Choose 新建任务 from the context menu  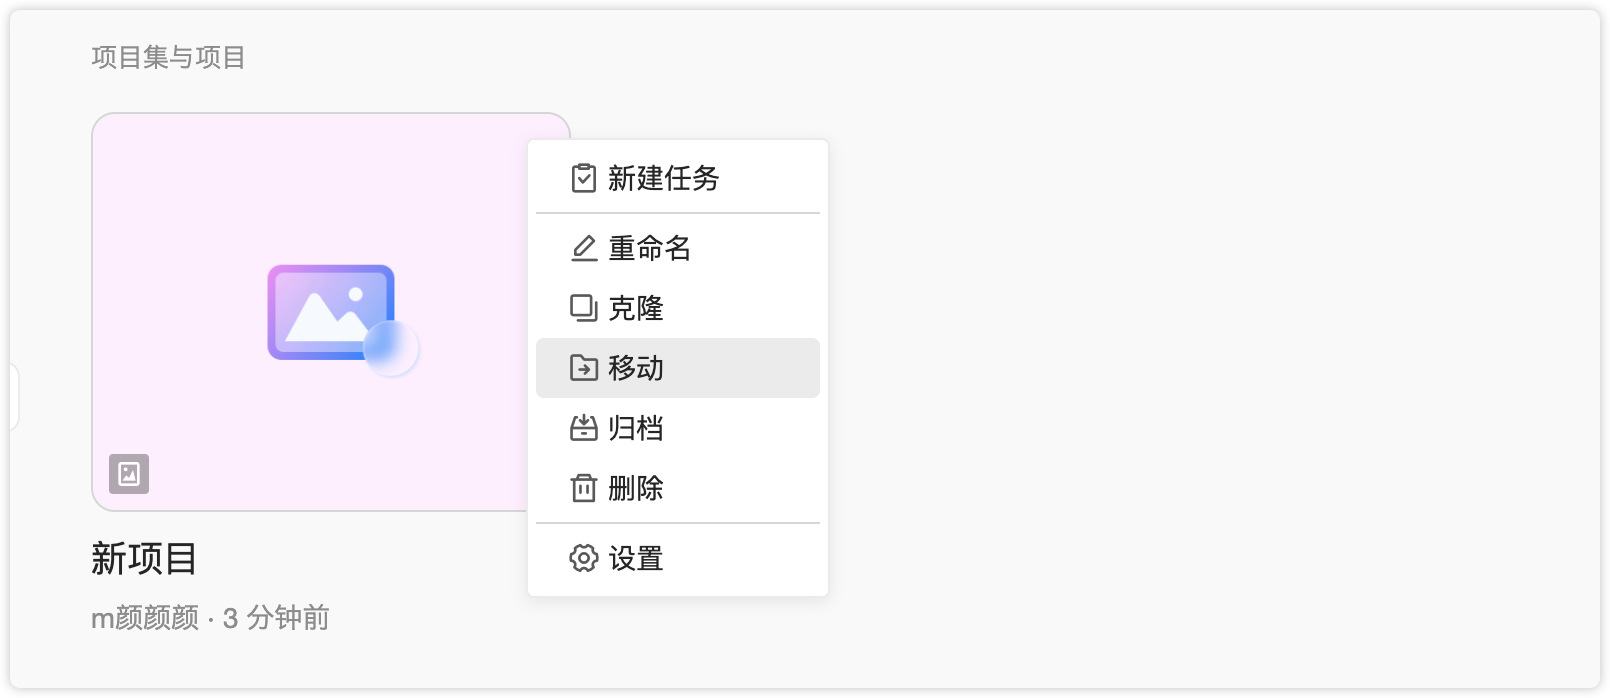click(663, 178)
